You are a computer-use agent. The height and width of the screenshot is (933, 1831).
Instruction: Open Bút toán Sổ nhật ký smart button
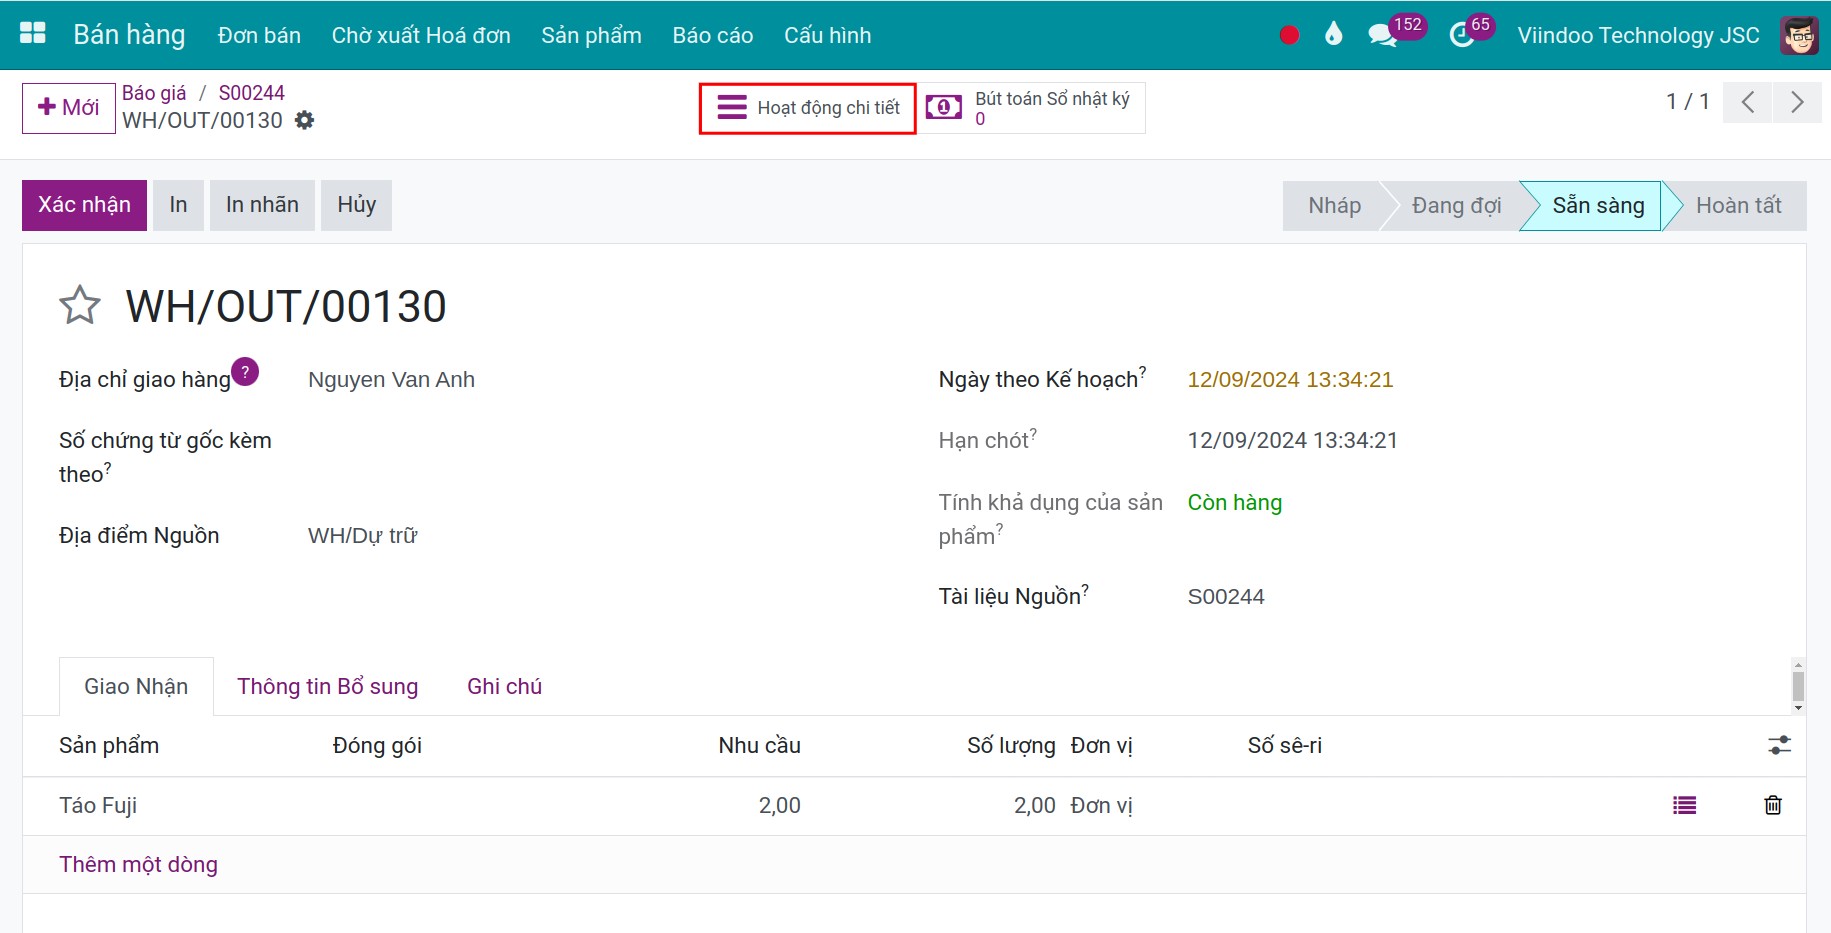click(1031, 108)
